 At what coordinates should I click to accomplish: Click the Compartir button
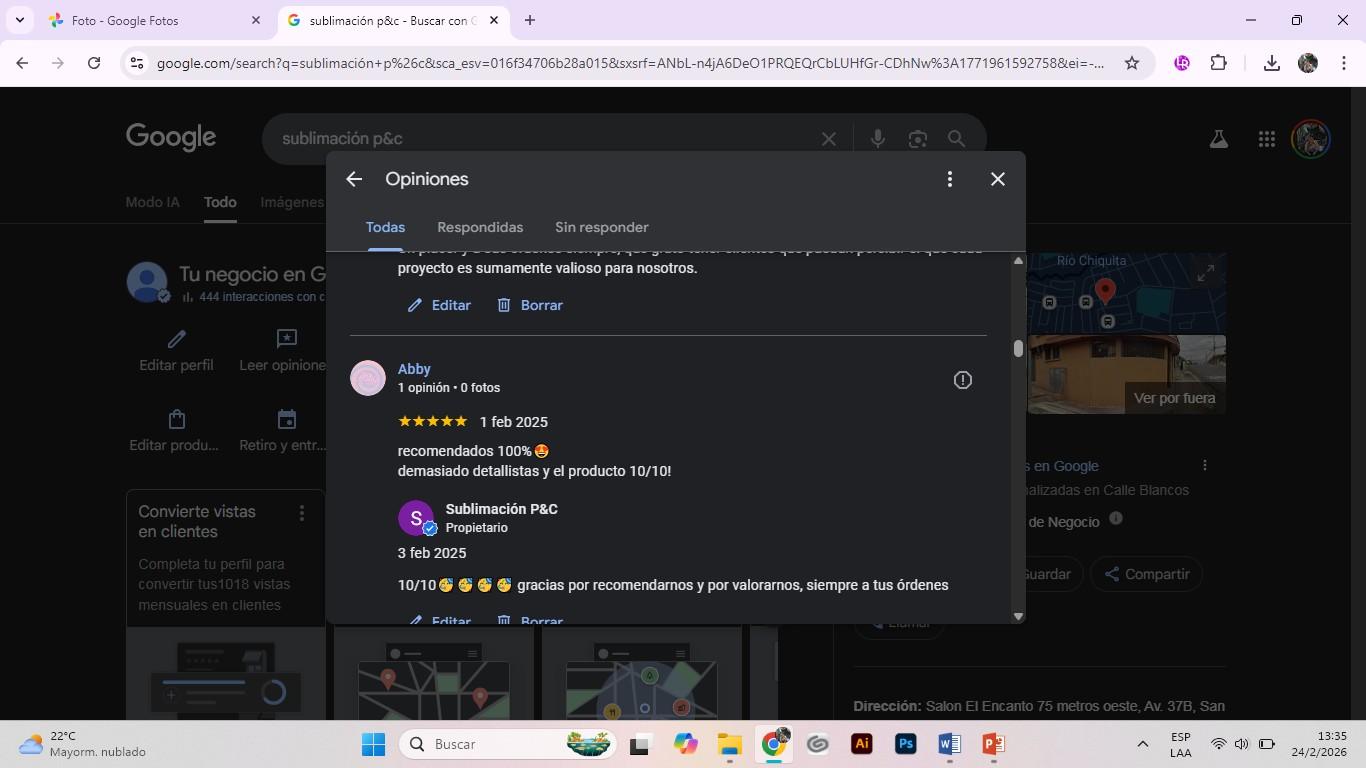tap(1146, 574)
